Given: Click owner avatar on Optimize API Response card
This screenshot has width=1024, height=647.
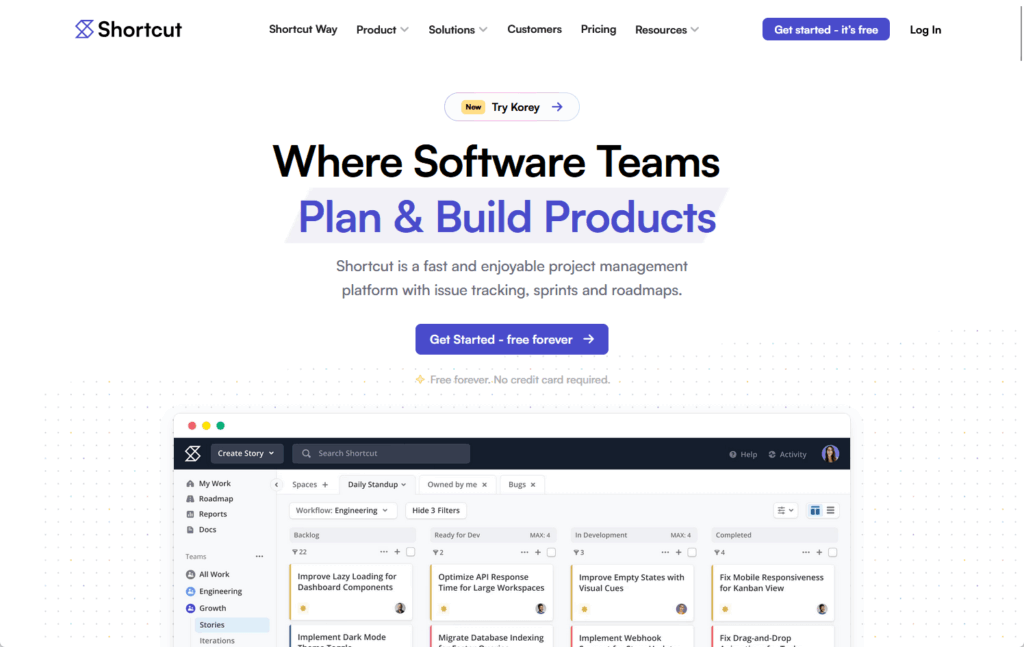Looking at the screenshot, I should tap(541, 608).
